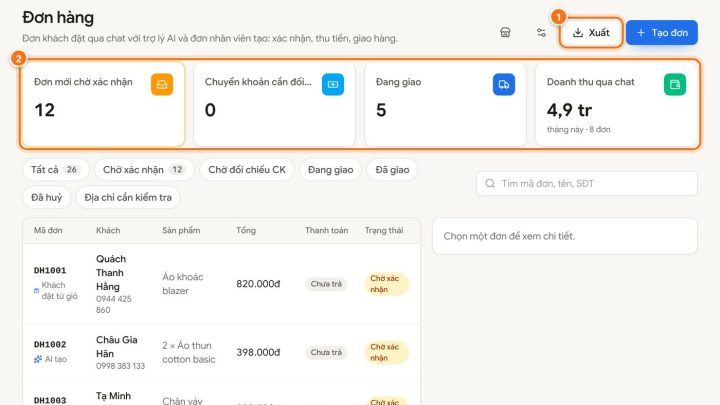Click the search magnifier icon
Image resolution: width=720 pixels, height=405 pixels.
point(490,184)
